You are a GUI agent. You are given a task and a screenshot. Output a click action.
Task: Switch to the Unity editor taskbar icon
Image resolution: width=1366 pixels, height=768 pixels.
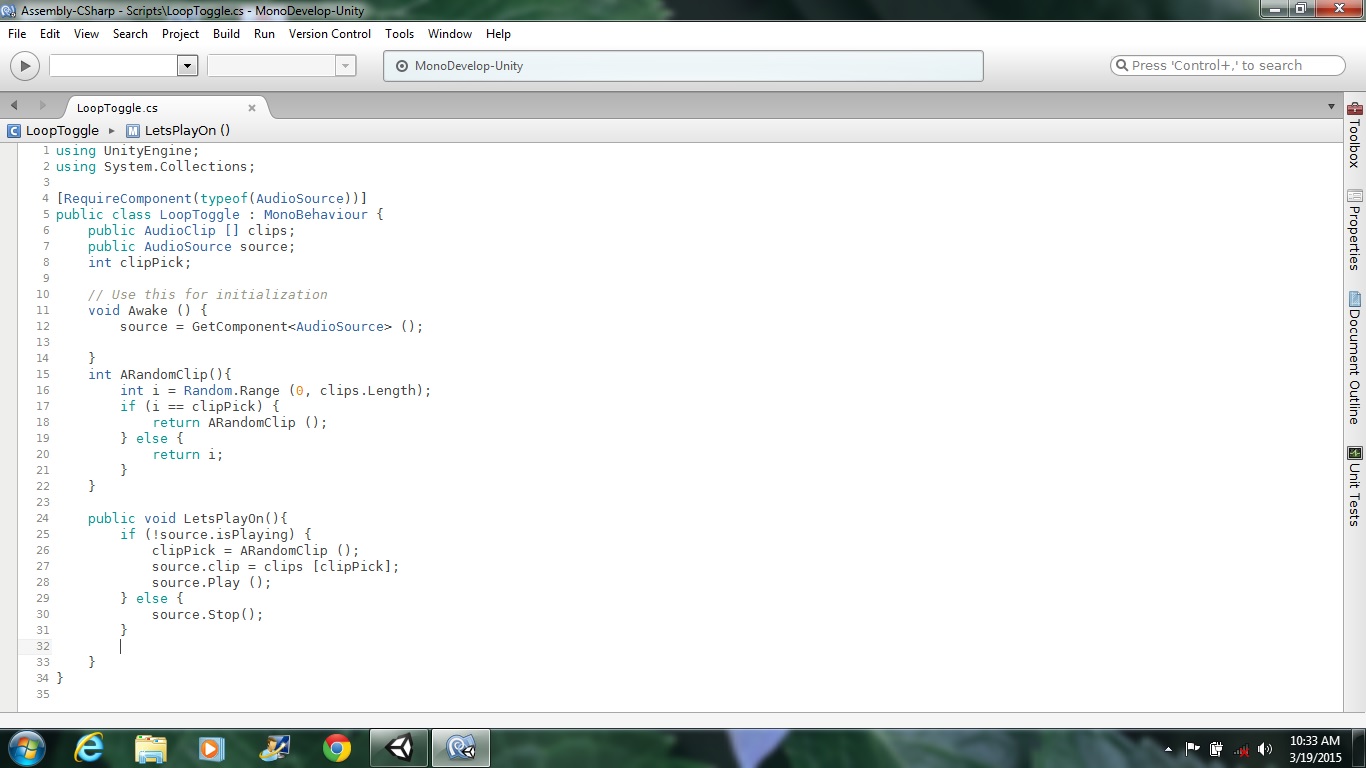coord(399,748)
